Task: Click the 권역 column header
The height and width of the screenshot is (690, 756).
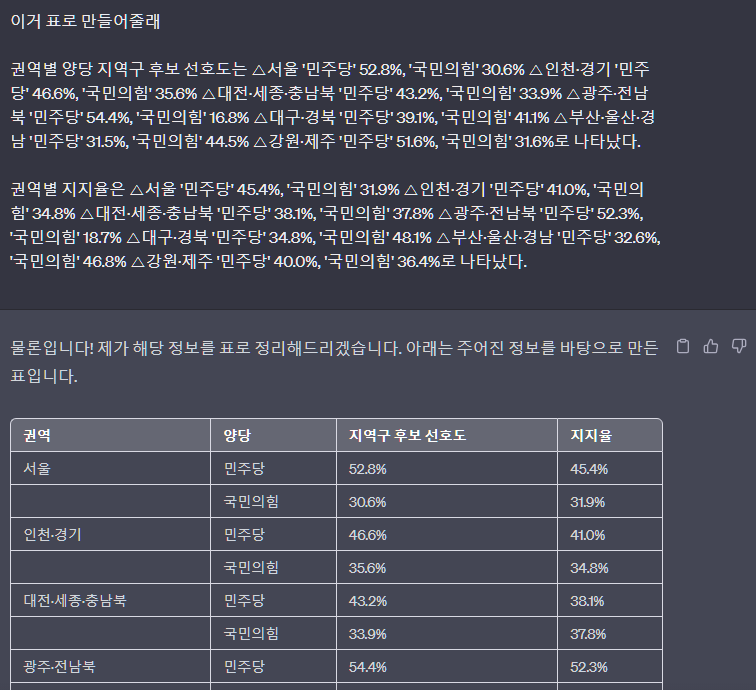Action: 38,435
